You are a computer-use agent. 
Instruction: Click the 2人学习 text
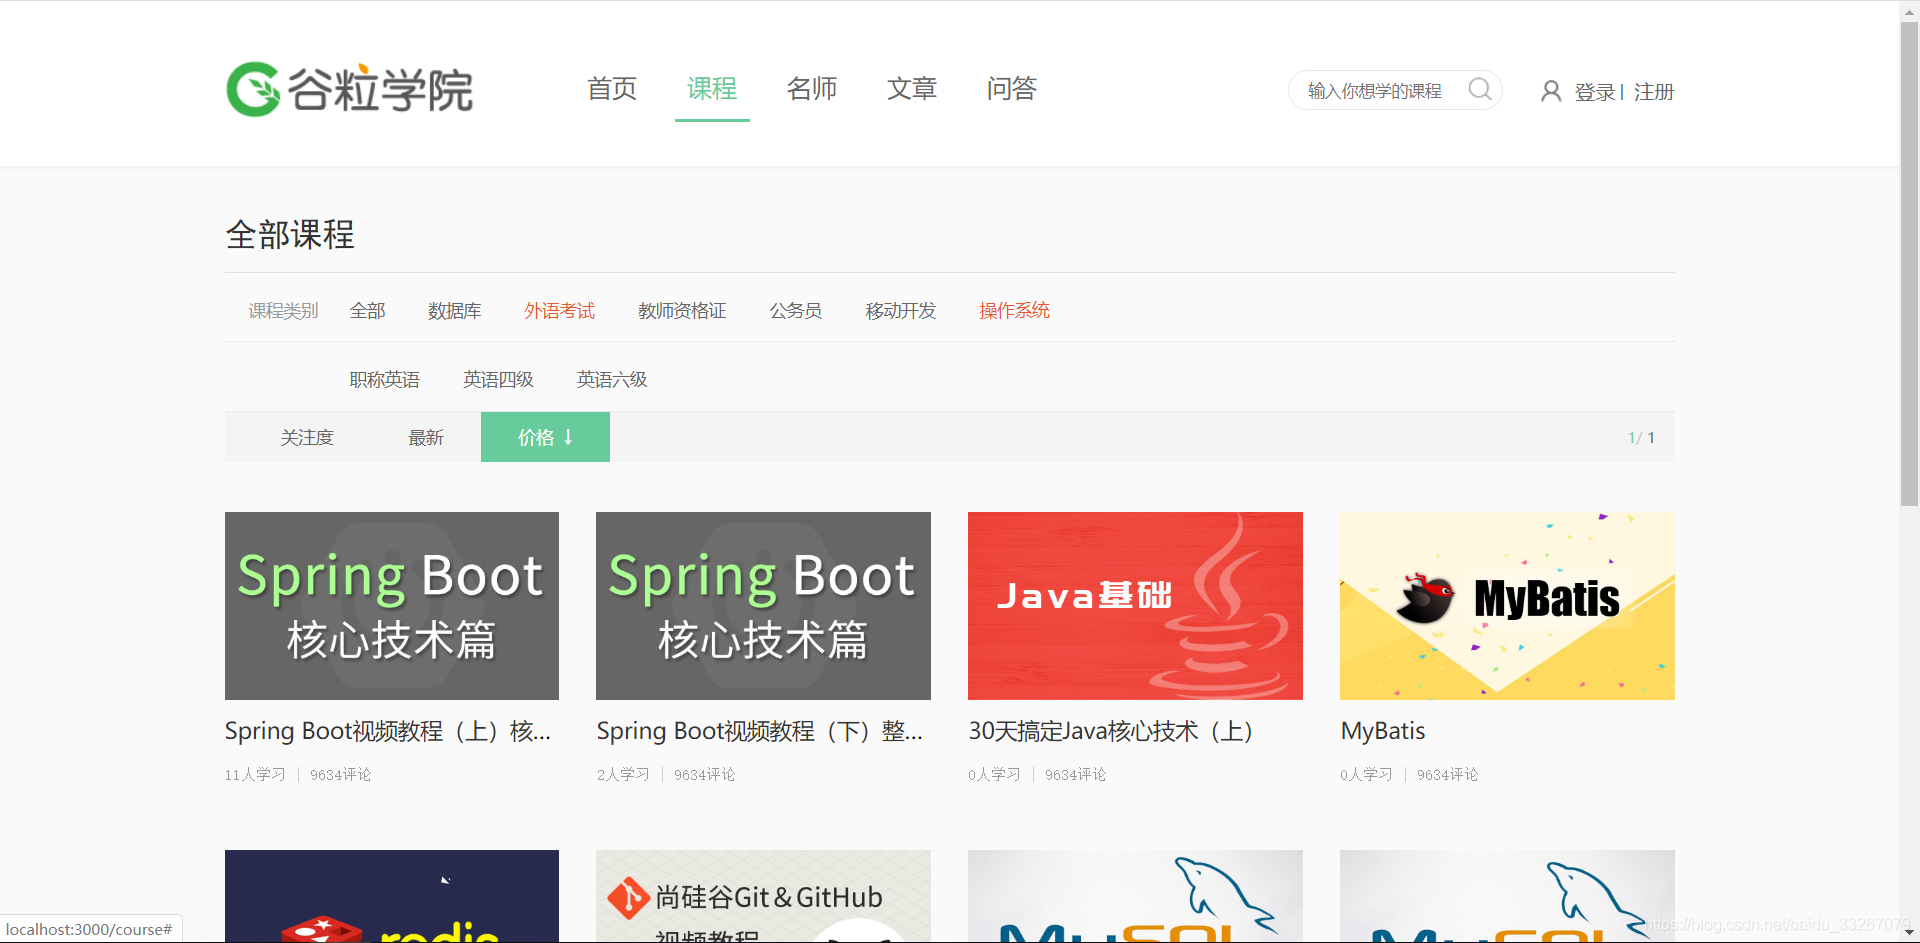point(623,775)
